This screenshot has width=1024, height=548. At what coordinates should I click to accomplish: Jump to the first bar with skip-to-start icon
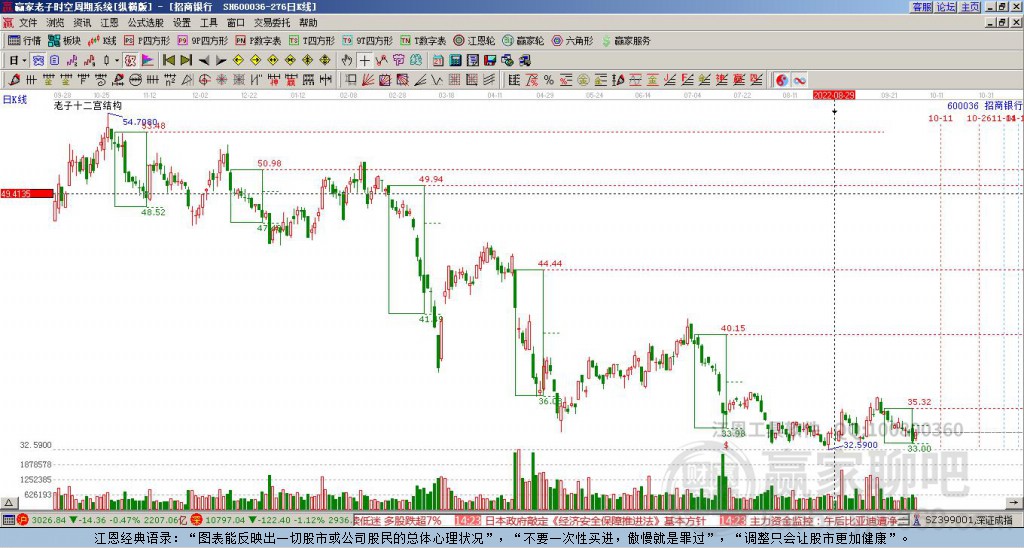tap(168, 60)
